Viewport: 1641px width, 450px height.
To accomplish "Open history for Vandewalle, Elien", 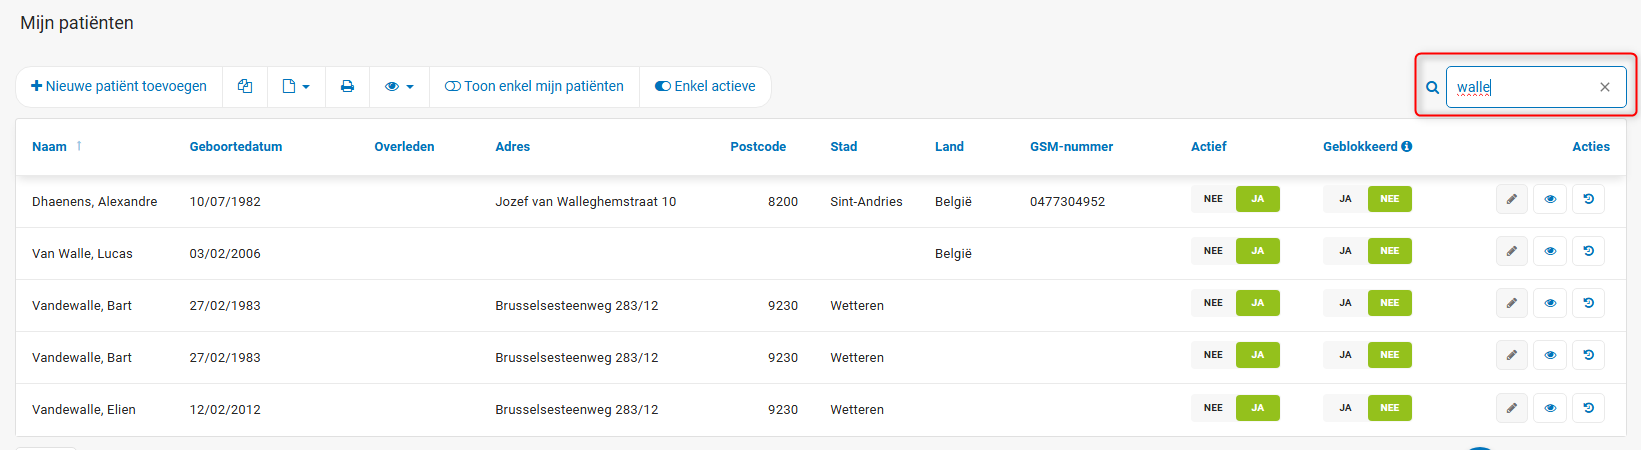I will coord(1588,408).
